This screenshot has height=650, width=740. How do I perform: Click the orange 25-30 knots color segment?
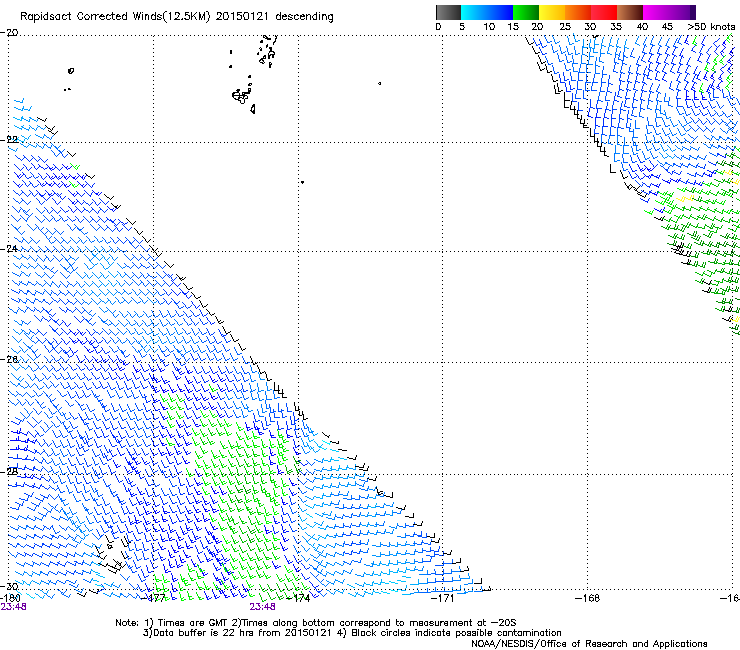coord(578,12)
